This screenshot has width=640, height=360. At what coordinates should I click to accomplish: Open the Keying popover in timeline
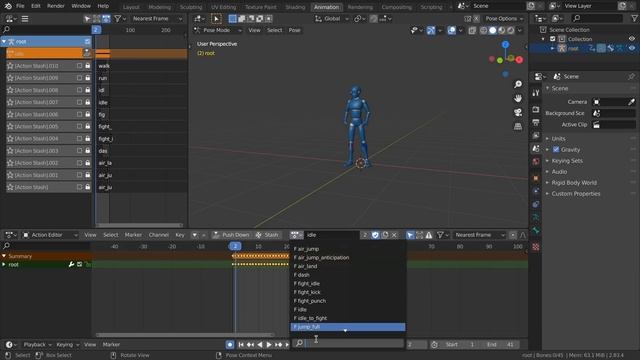tap(67, 345)
